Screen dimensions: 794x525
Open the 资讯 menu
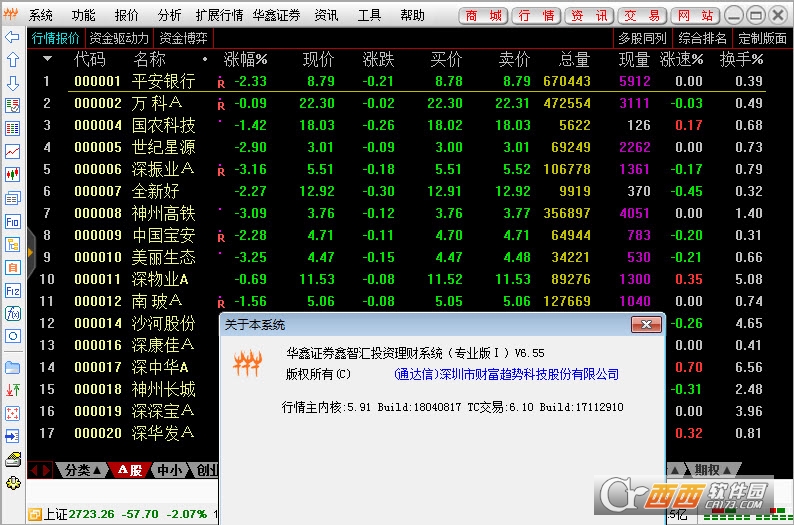point(326,15)
